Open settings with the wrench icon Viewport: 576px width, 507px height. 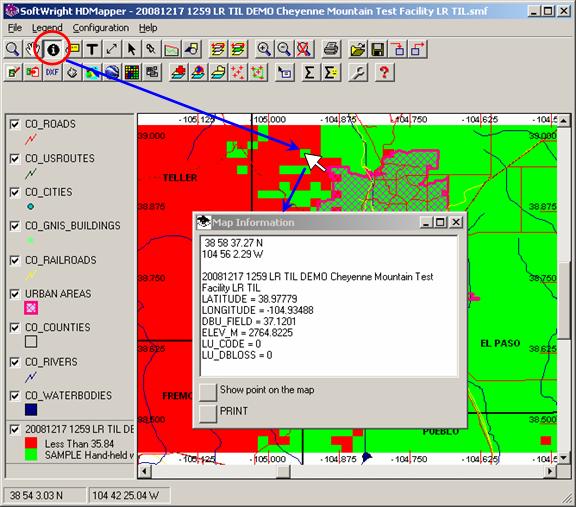357,72
